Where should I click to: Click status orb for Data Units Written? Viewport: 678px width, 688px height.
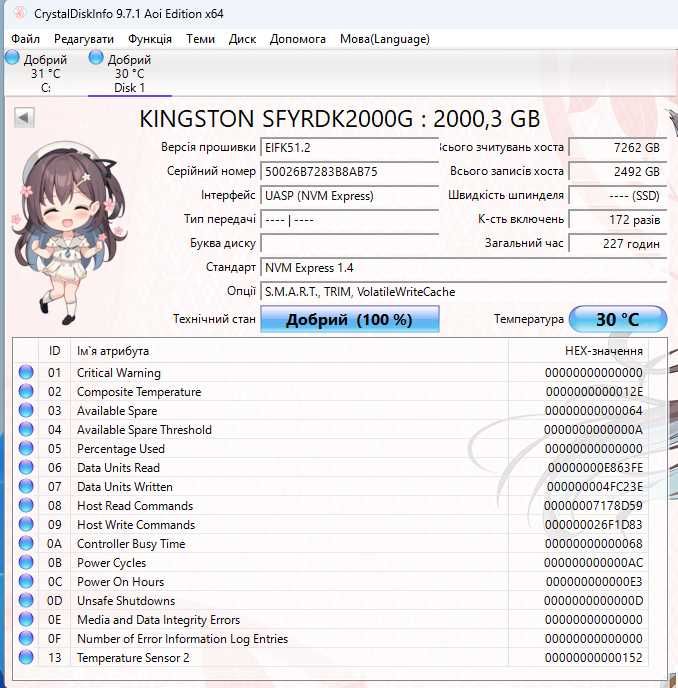coord(26,486)
